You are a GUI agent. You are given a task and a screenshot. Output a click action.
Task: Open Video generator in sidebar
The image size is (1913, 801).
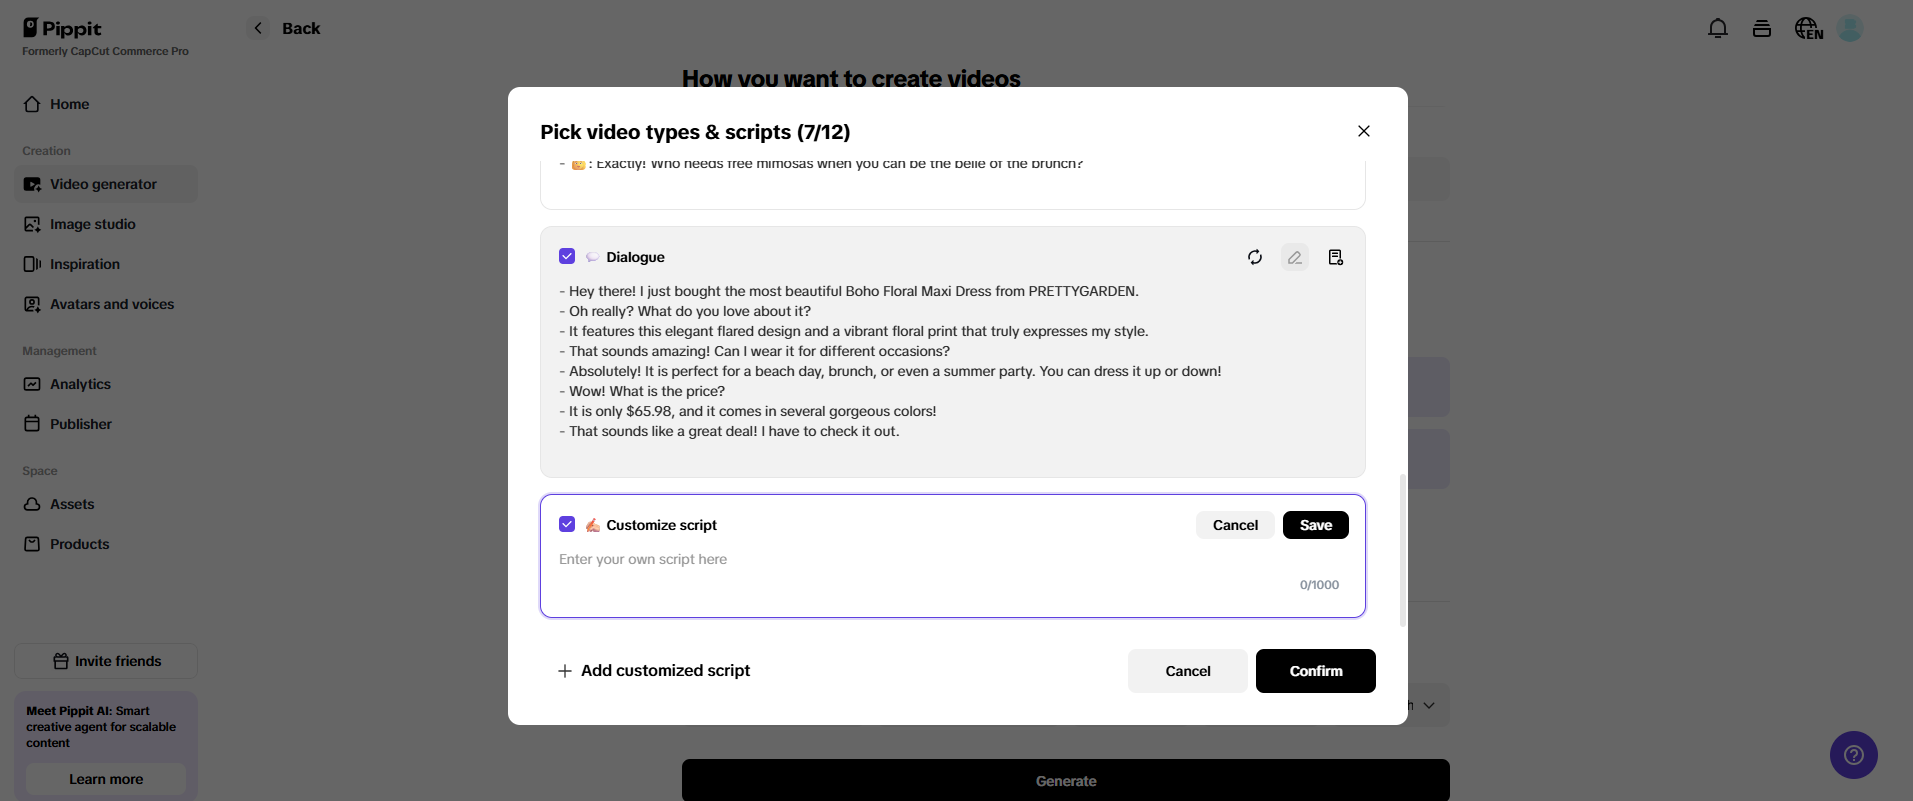[x=103, y=184]
